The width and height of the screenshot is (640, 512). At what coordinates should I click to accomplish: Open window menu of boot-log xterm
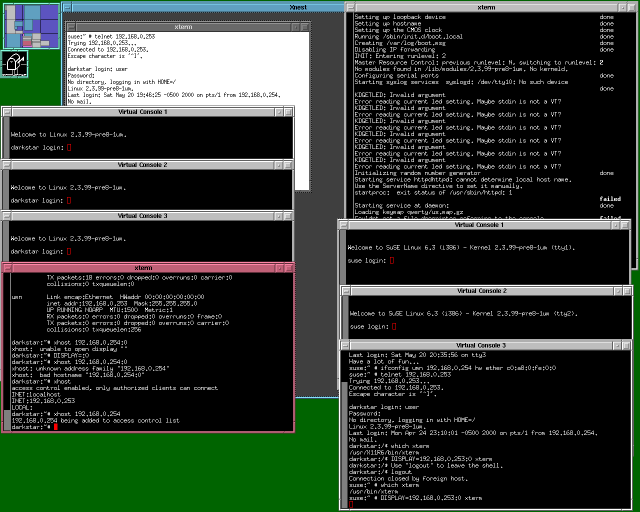pos(351,7)
